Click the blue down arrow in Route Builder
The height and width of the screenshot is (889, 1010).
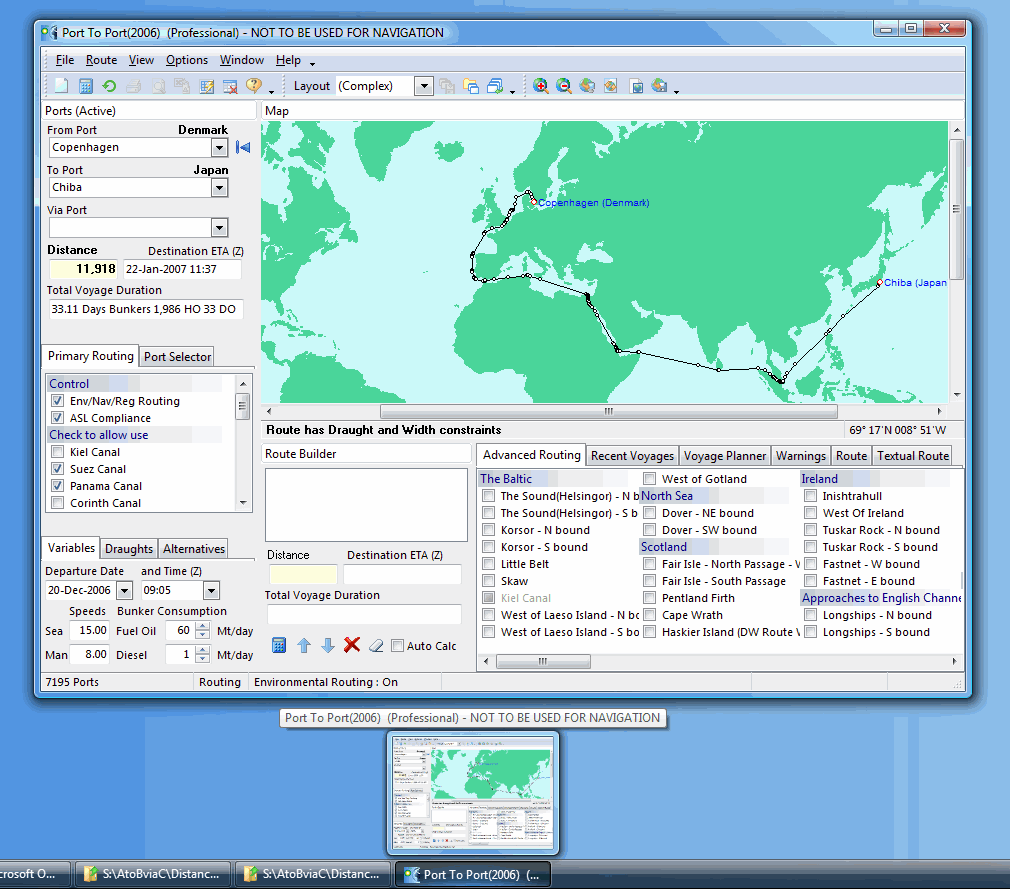pos(328,645)
